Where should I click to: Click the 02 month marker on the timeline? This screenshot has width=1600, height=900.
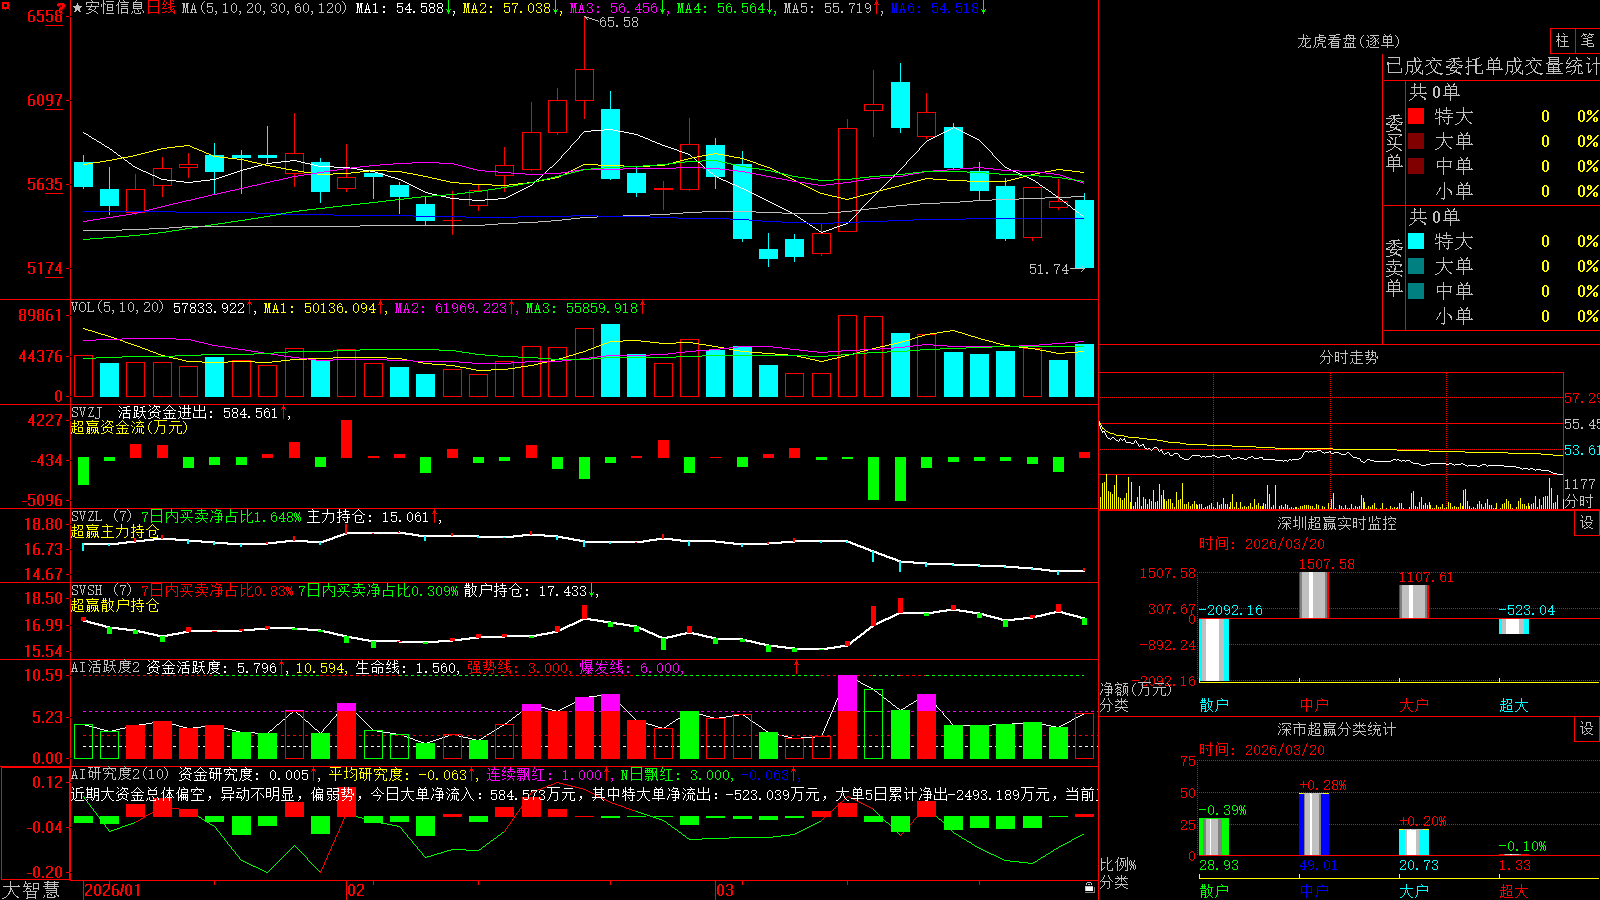[355, 890]
